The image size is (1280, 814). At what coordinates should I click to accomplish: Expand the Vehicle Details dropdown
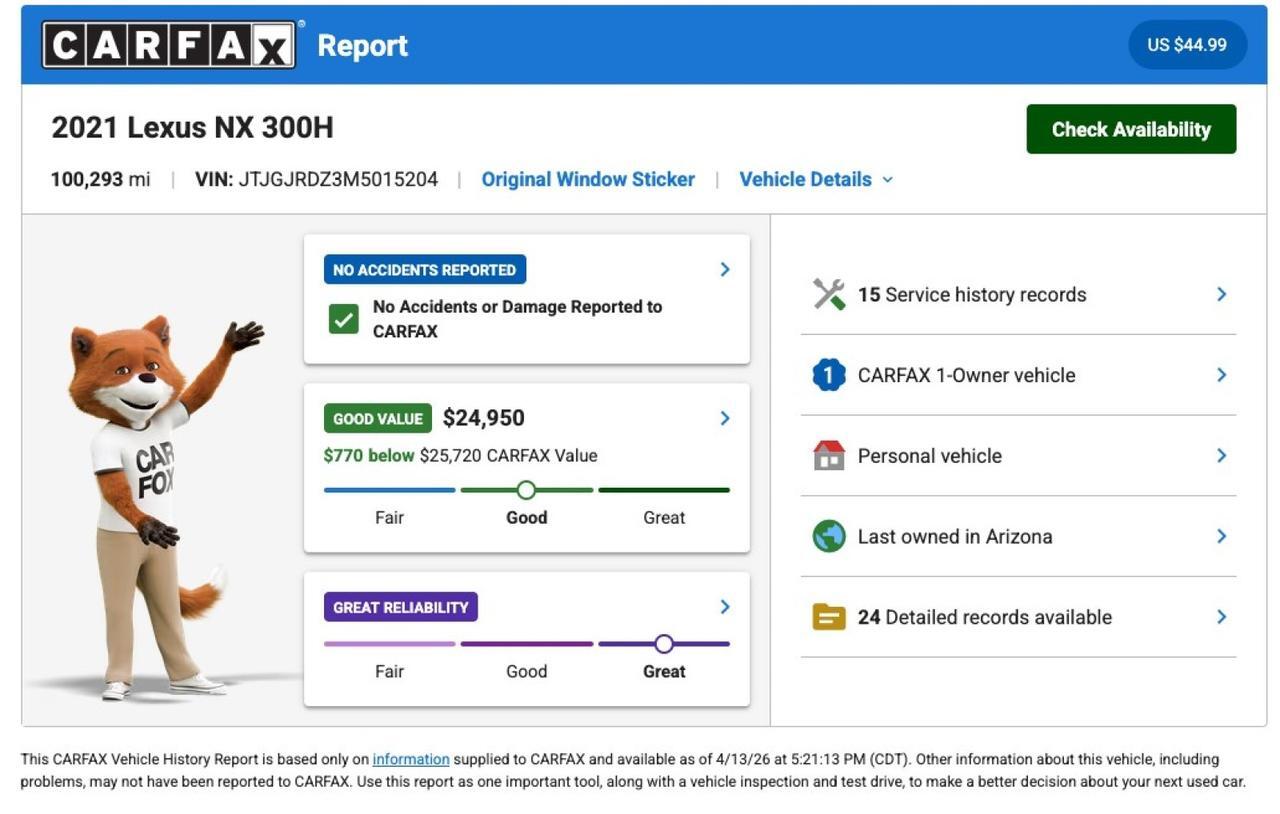tap(814, 178)
